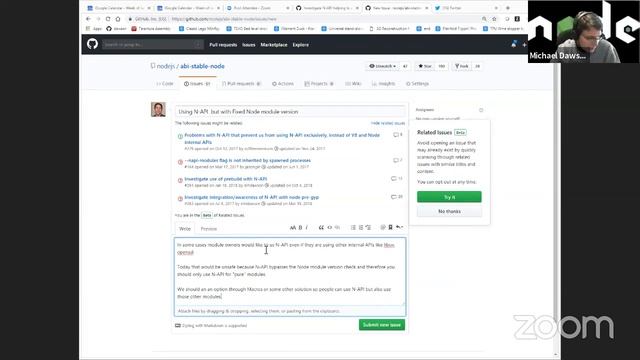Open the repository Pull requests tab

coord(241,84)
